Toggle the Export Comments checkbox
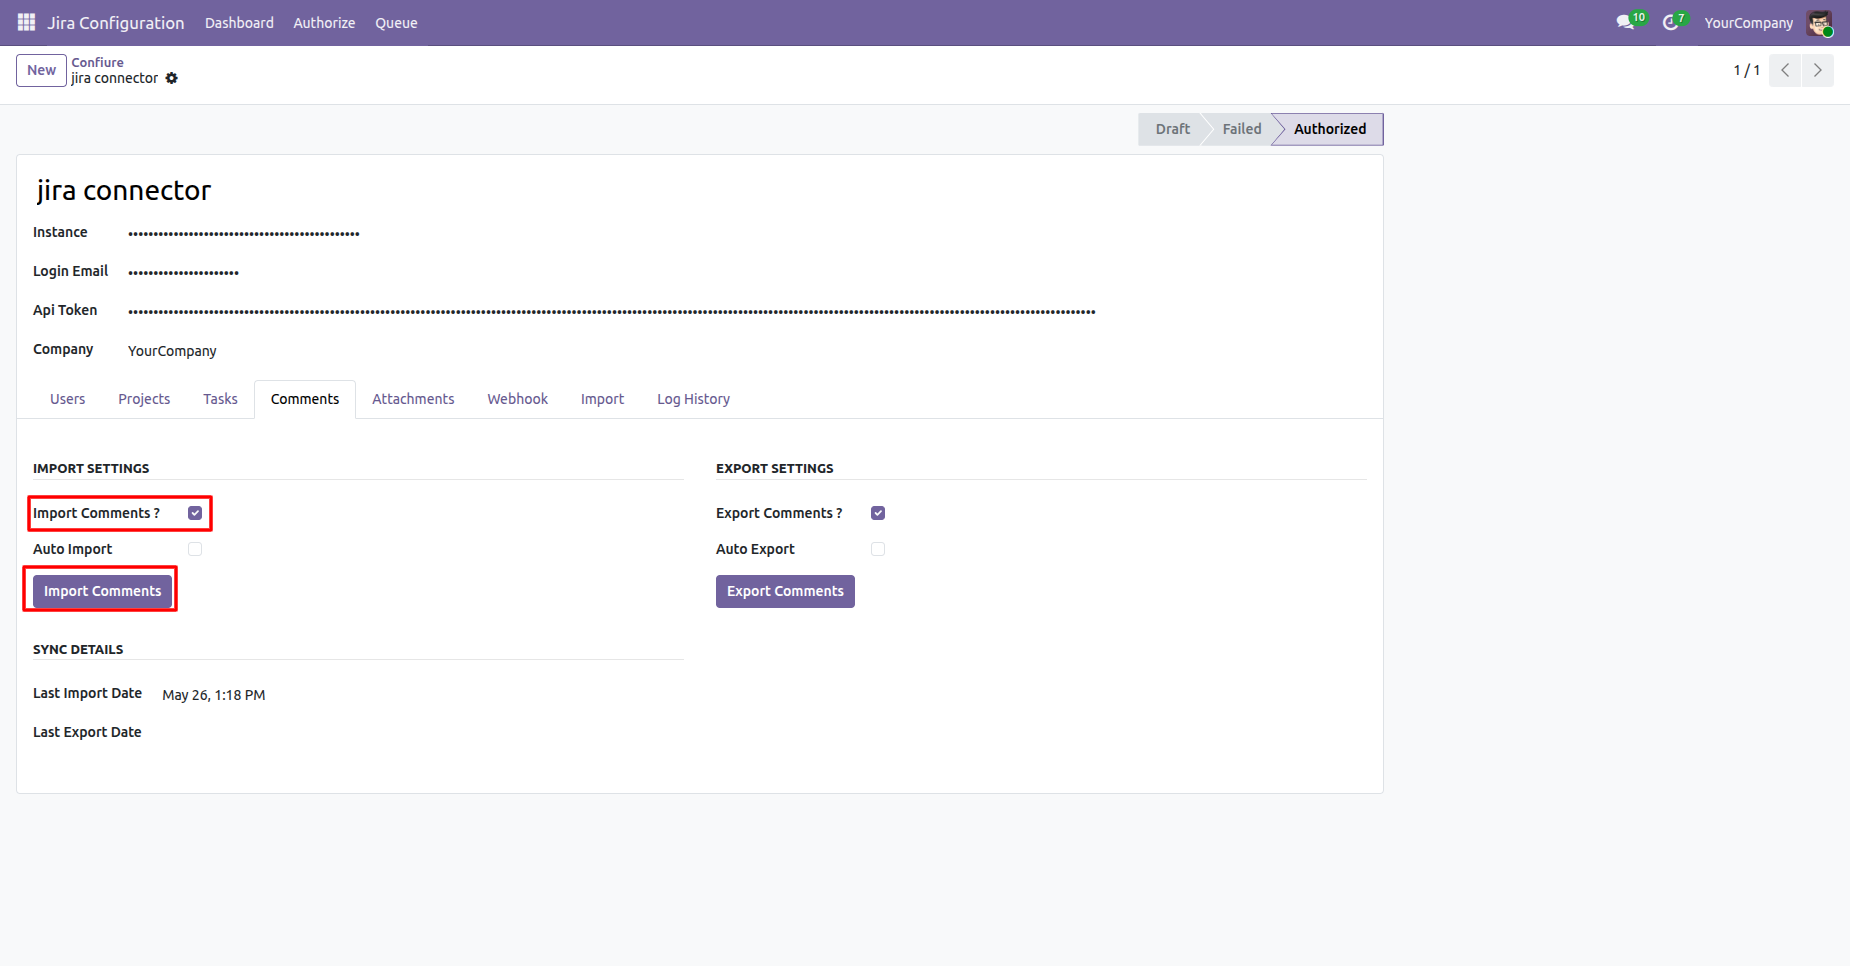 coord(878,513)
